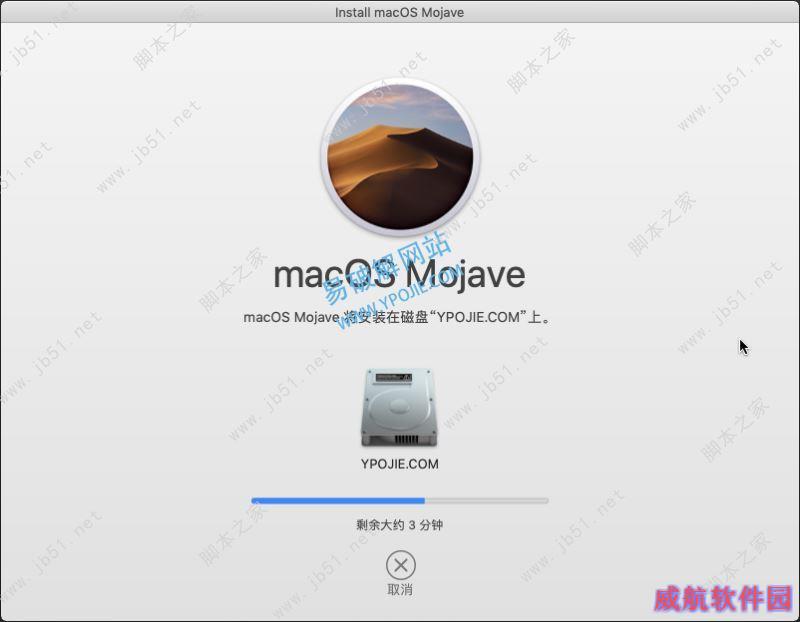Click the install destination description sentence
The width and height of the screenshot is (800, 622).
click(397, 317)
